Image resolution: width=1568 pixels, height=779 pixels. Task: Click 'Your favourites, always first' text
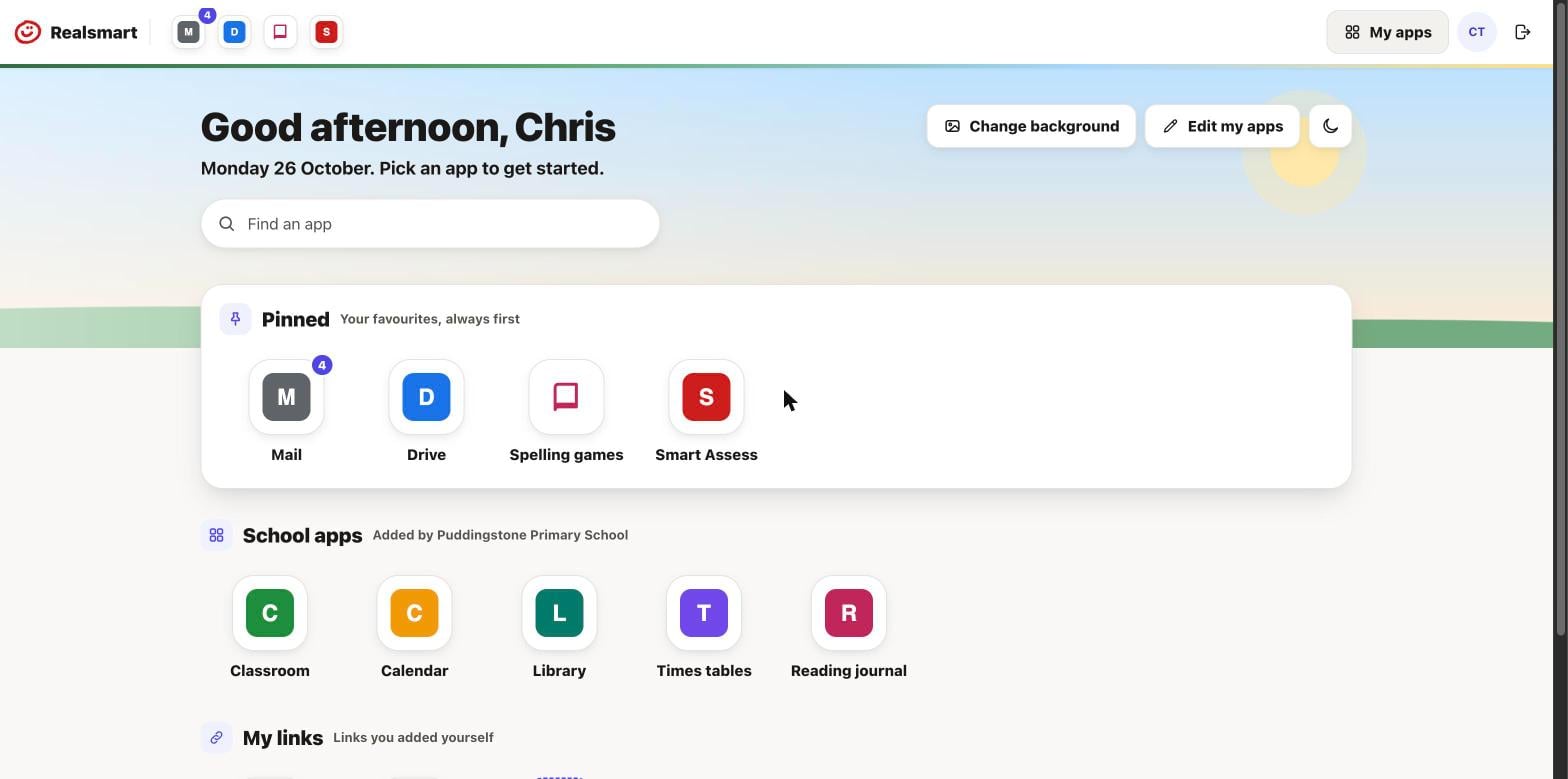(430, 319)
